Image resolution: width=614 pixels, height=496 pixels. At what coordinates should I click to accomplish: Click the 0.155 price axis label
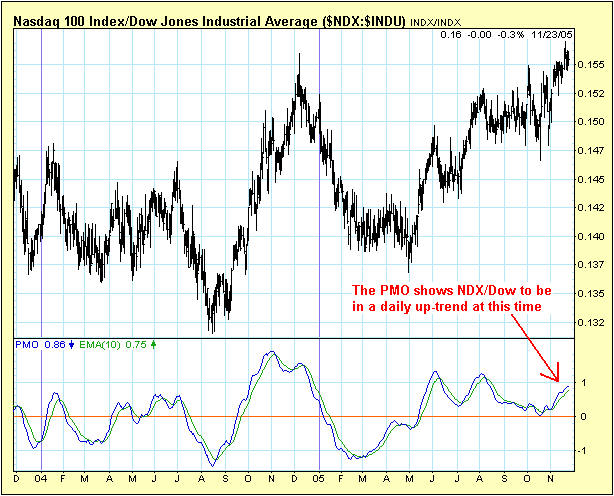pos(590,64)
